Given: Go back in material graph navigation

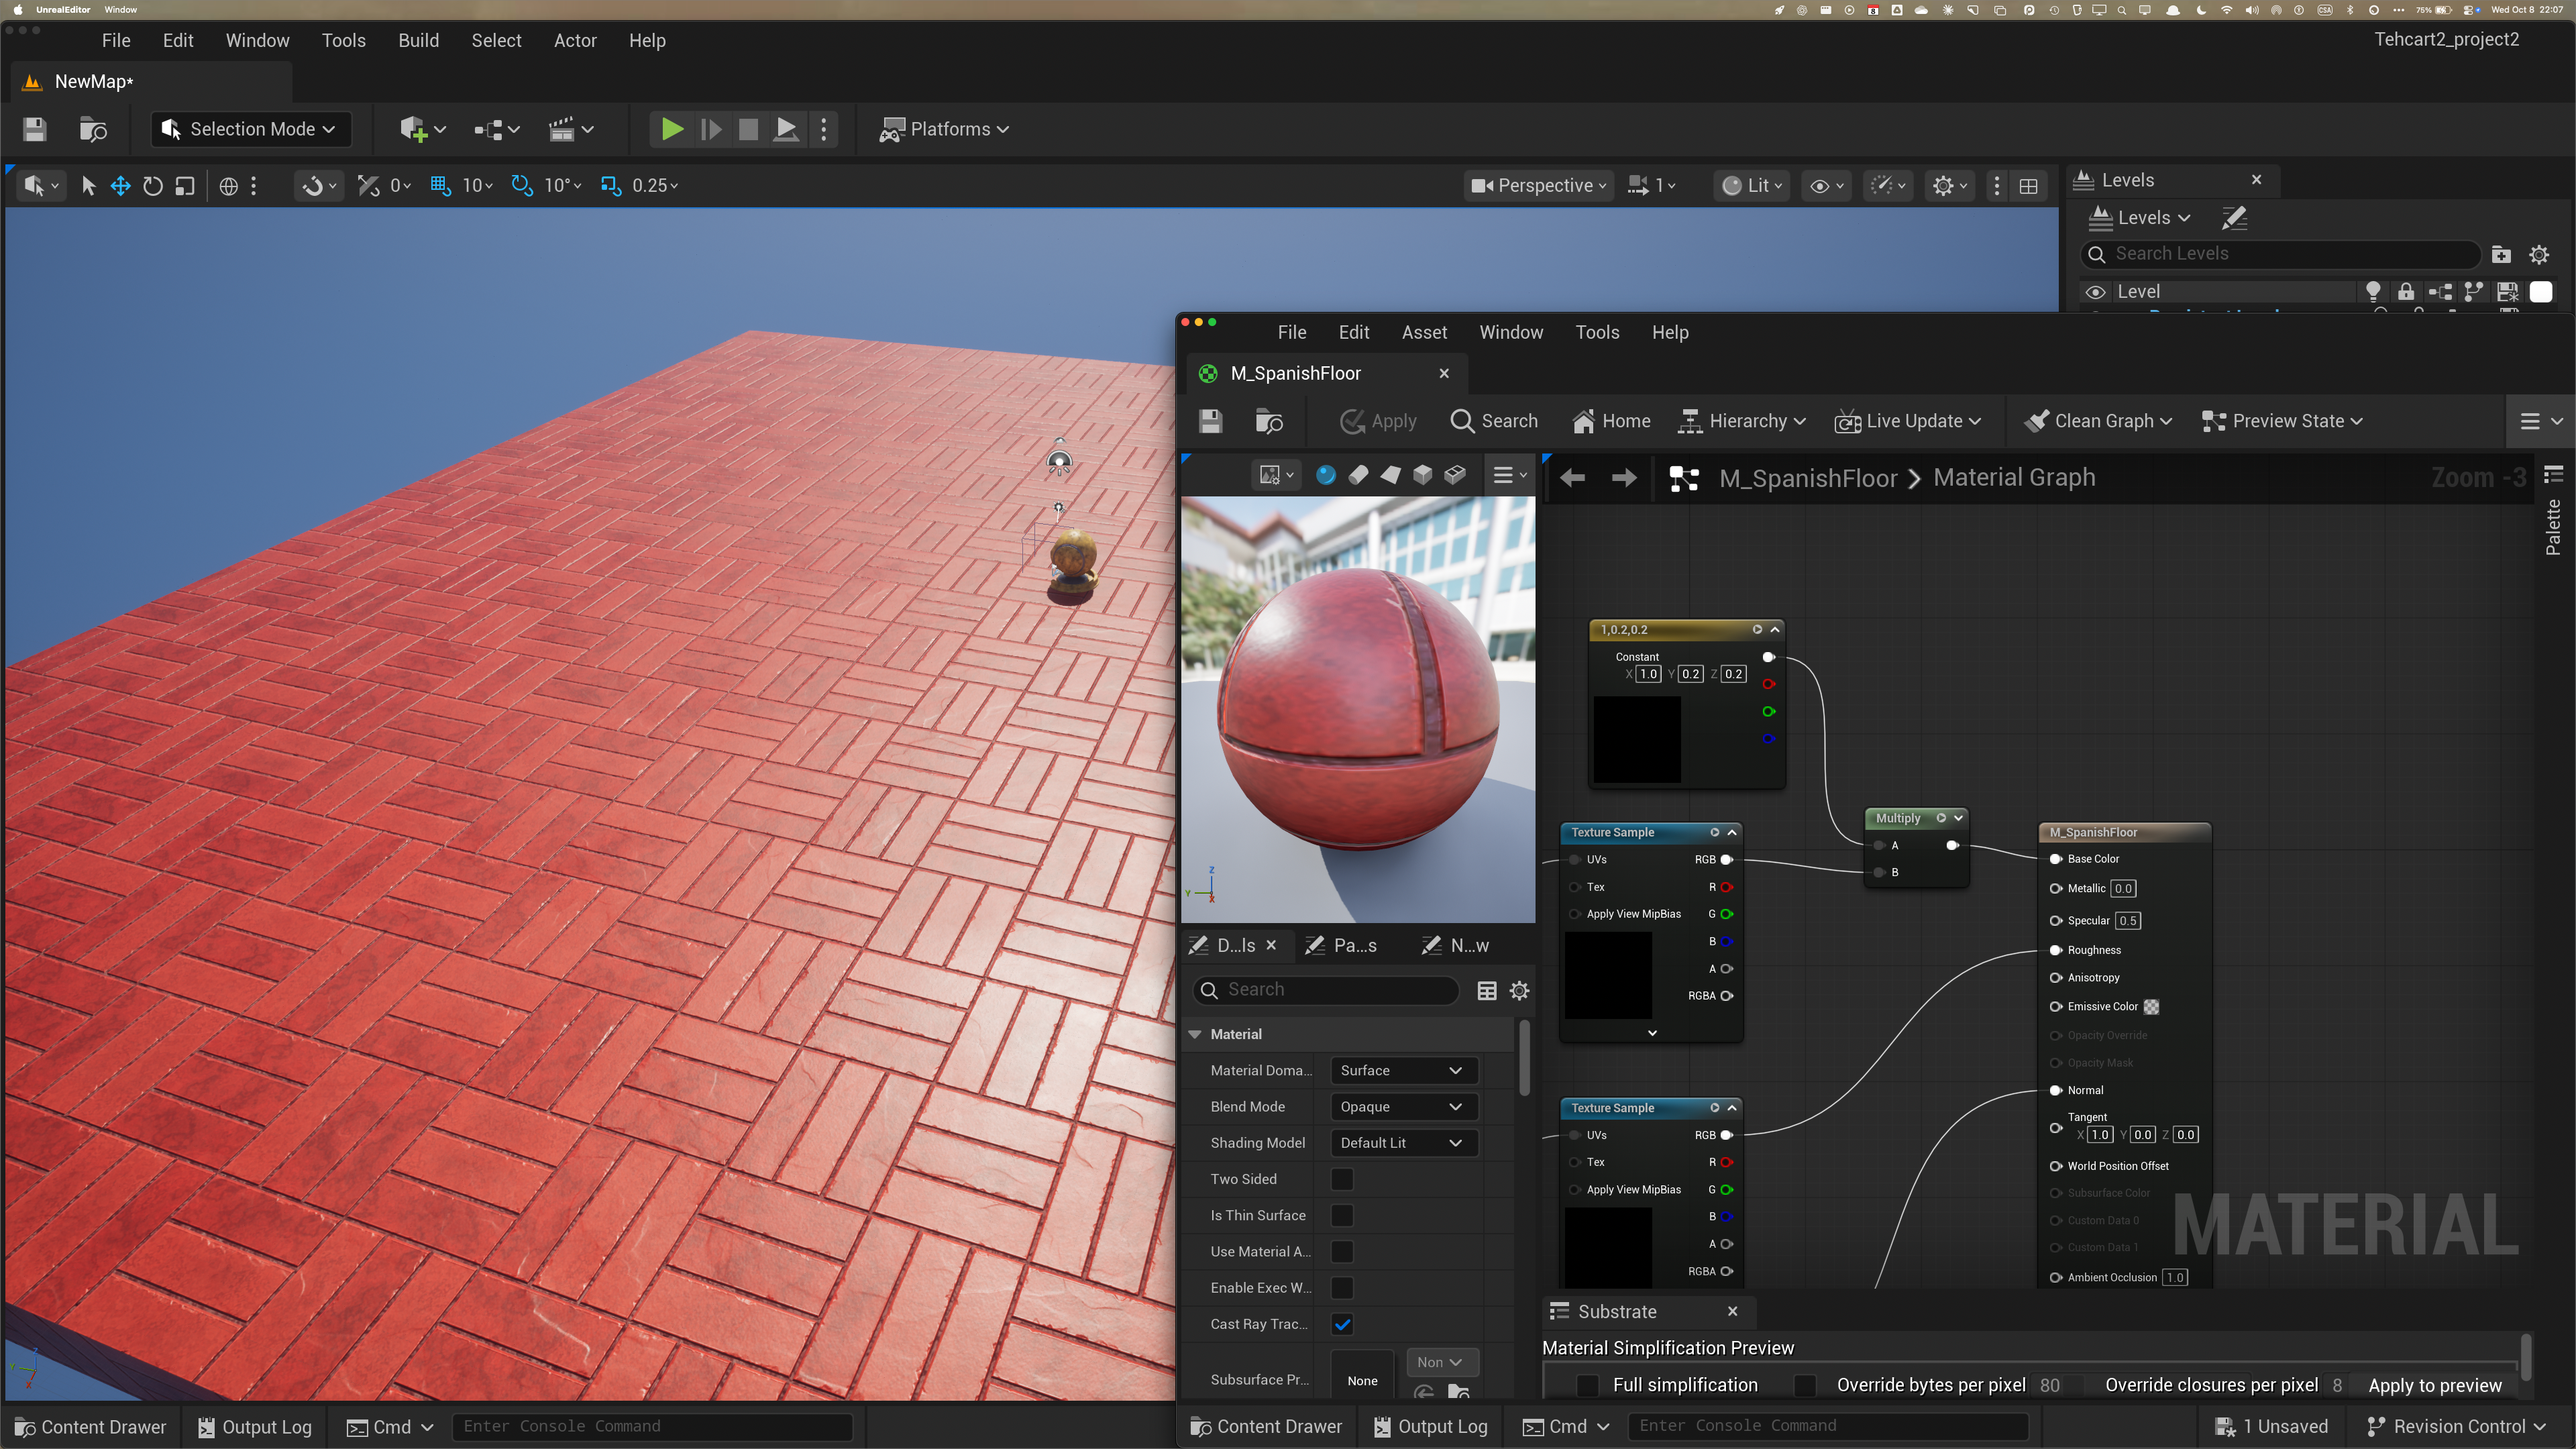Looking at the screenshot, I should click(1573, 478).
